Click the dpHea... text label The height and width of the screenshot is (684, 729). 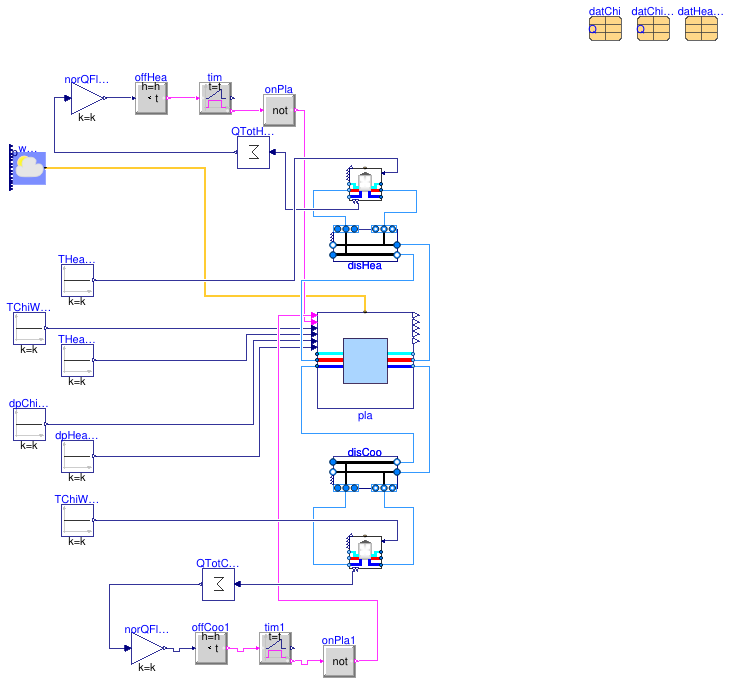[x=76, y=435]
